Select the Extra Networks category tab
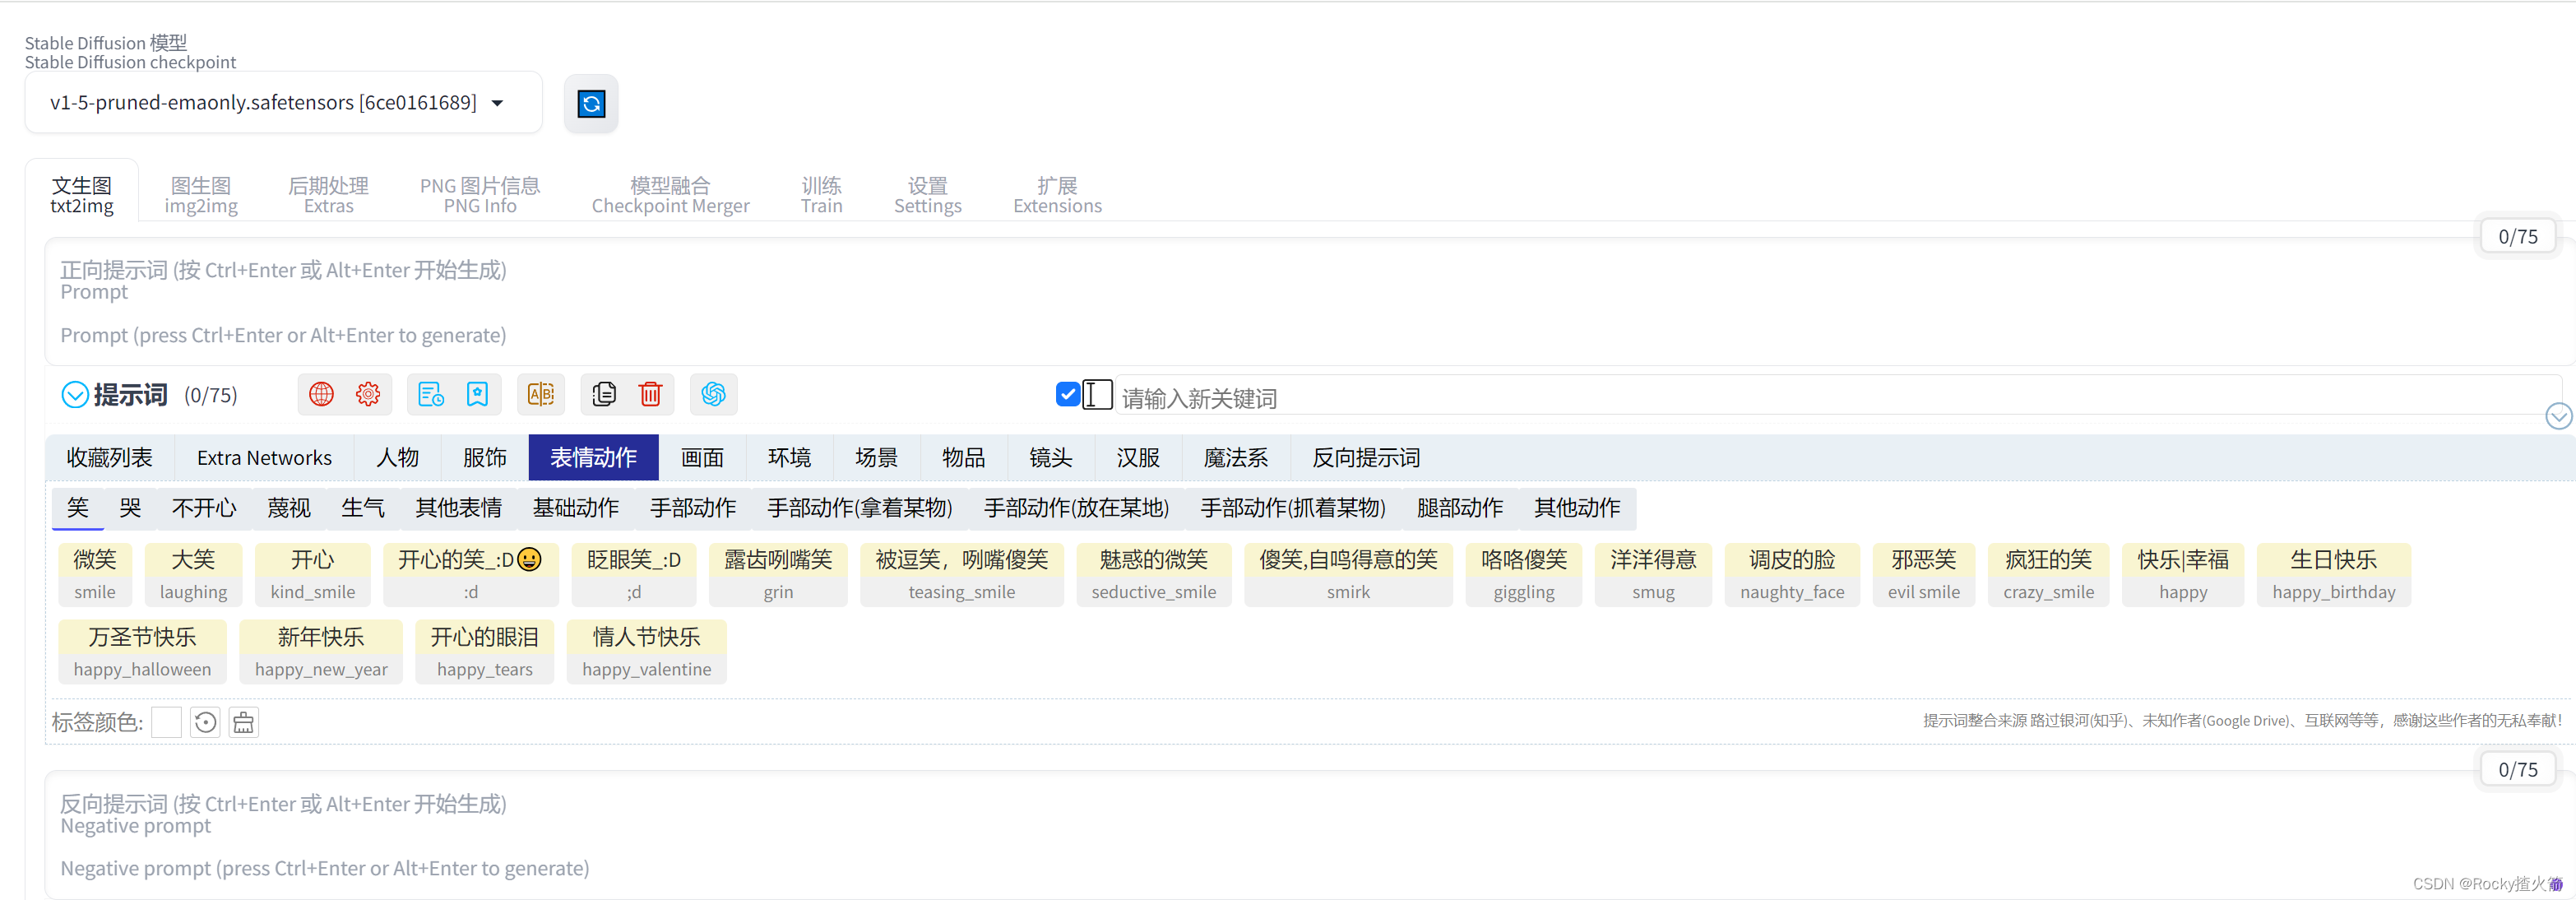 pyautogui.click(x=264, y=458)
